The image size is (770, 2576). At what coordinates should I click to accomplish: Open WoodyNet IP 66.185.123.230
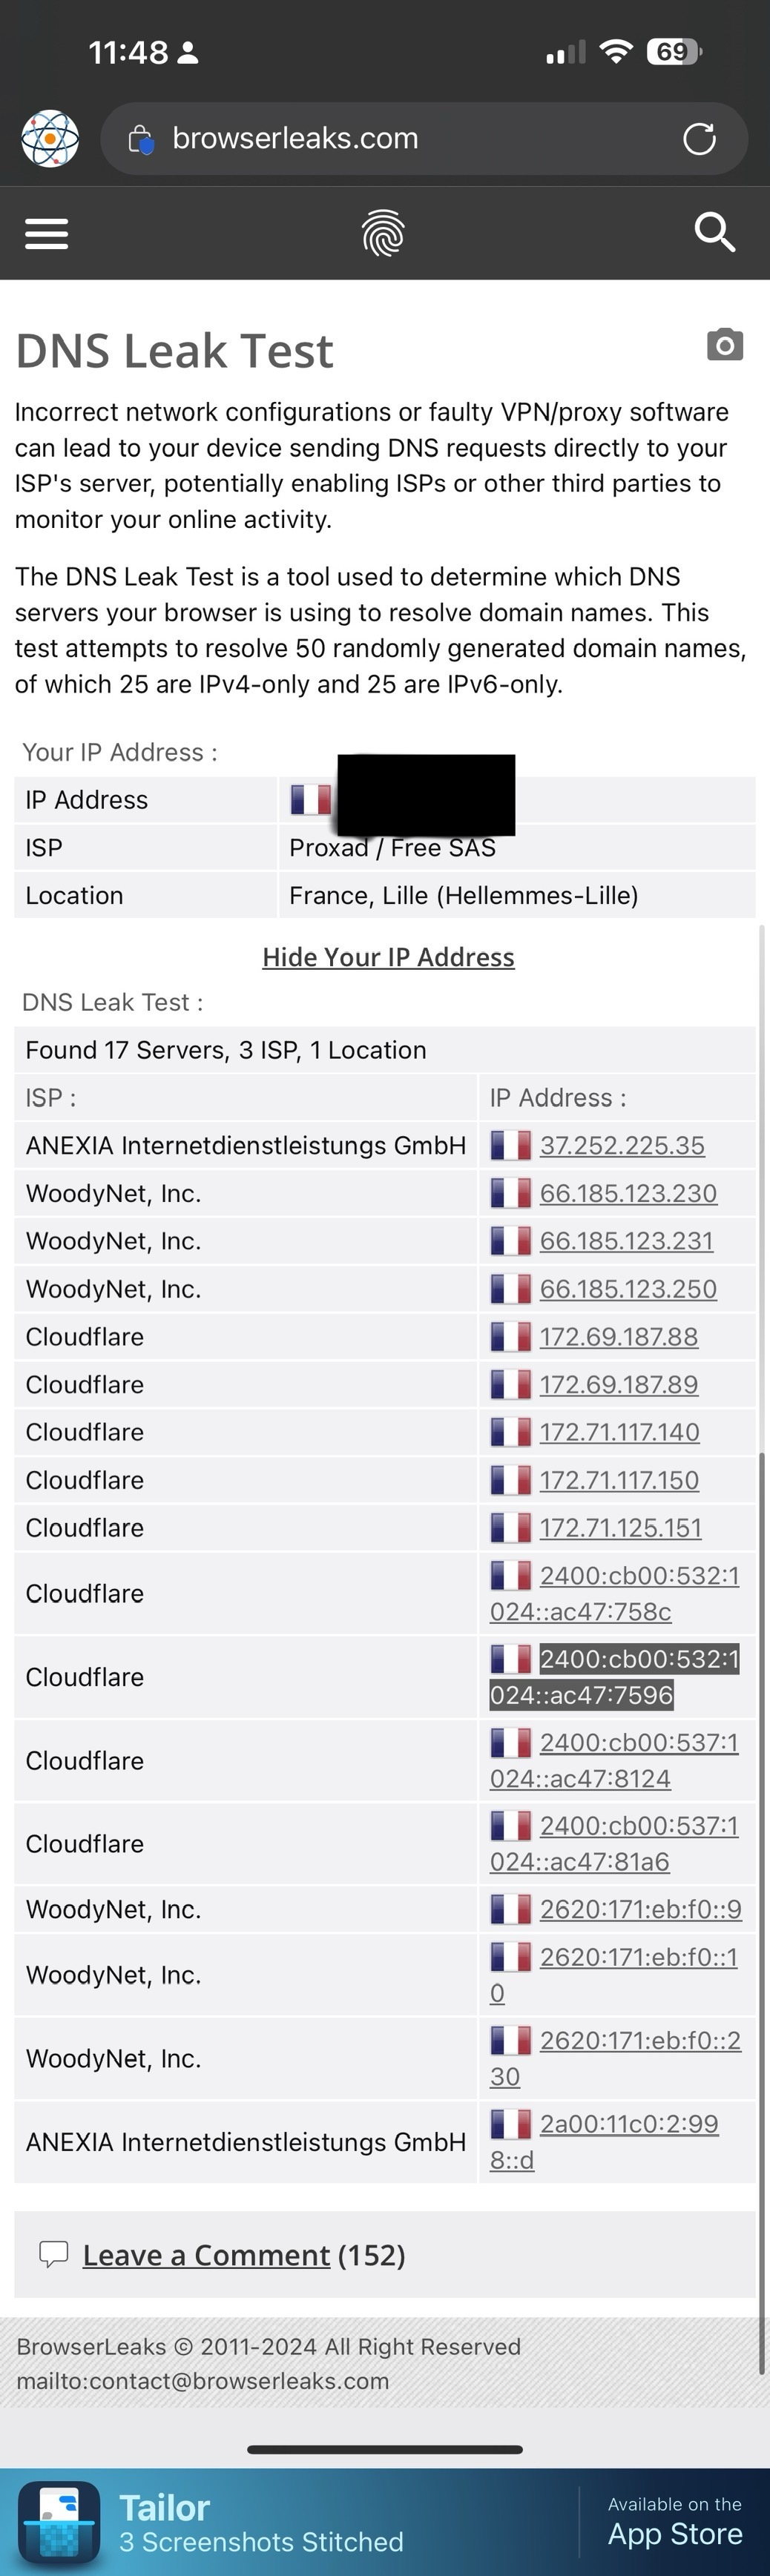coord(628,1193)
